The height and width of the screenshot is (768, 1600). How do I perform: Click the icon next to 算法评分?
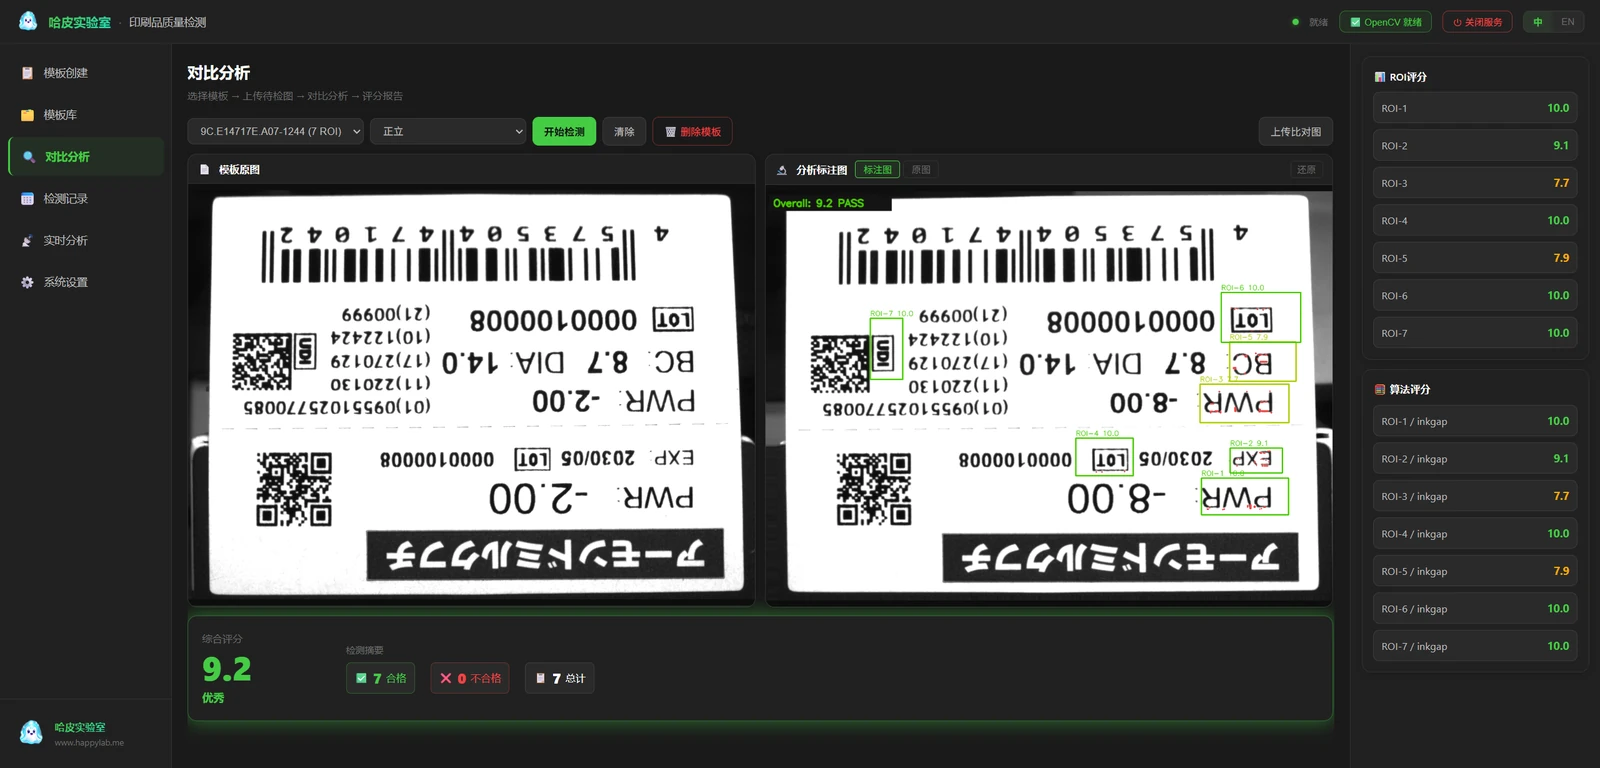(x=1380, y=390)
